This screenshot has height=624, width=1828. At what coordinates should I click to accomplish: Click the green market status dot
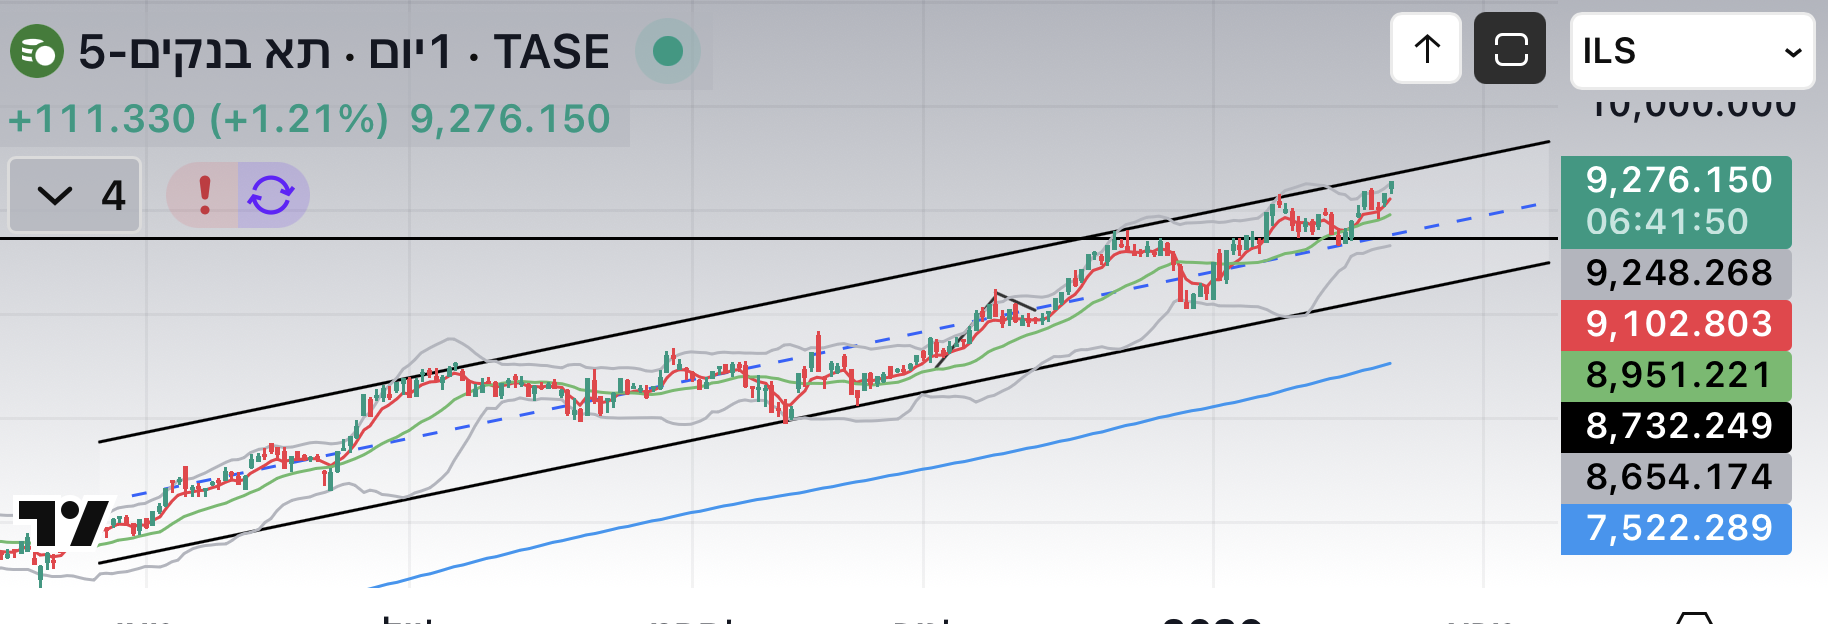tap(668, 51)
